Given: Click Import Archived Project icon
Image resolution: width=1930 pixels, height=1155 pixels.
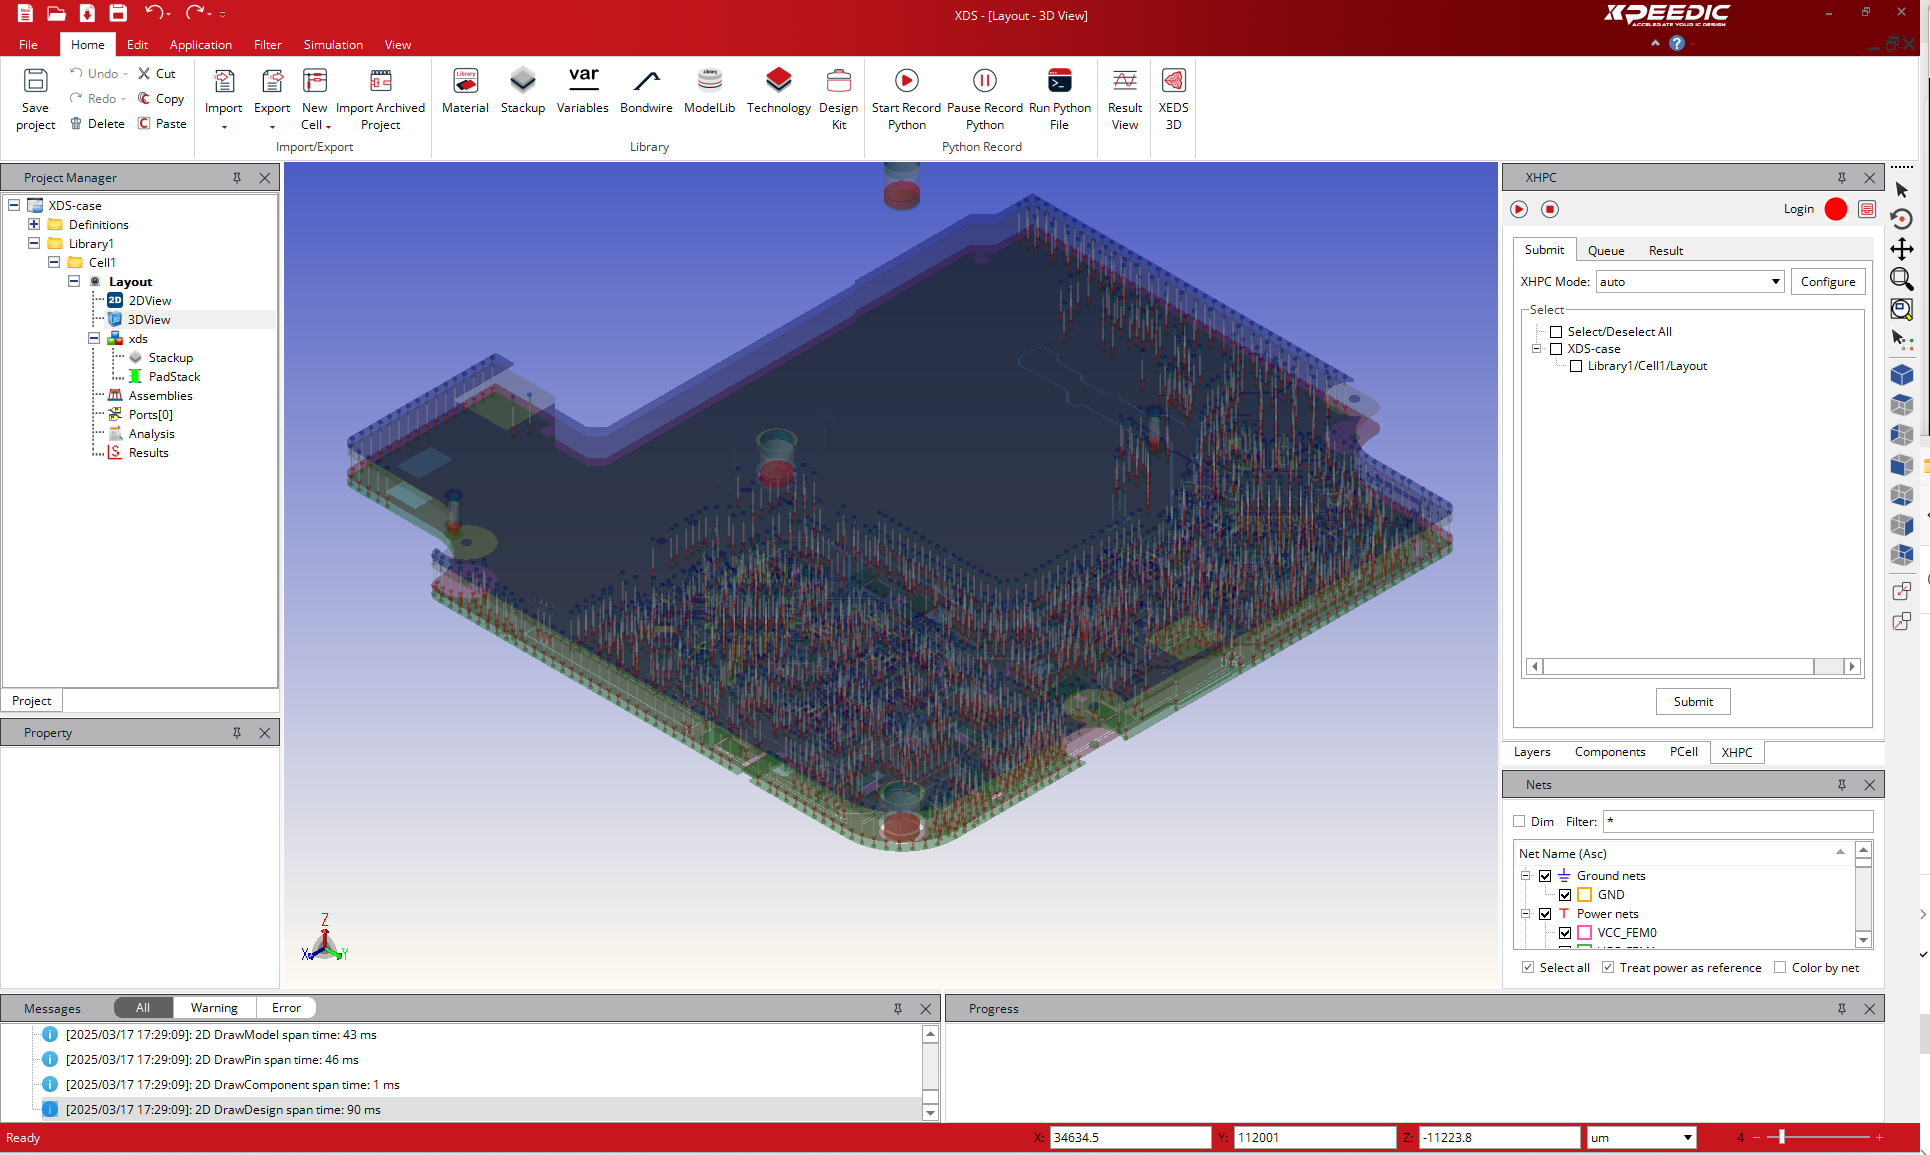Looking at the screenshot, I should 380,81.
